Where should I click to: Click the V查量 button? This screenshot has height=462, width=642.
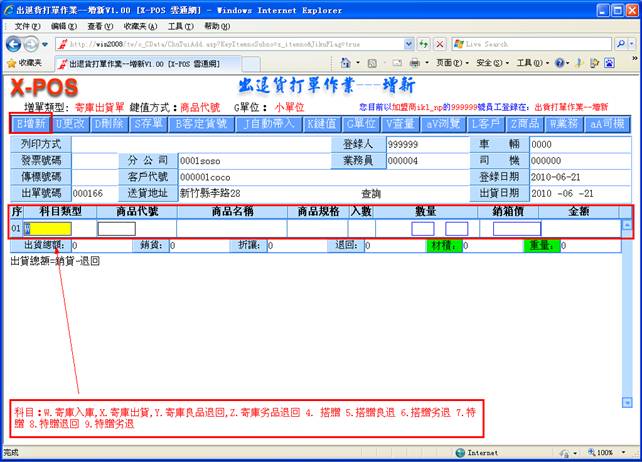pos(403,124)
